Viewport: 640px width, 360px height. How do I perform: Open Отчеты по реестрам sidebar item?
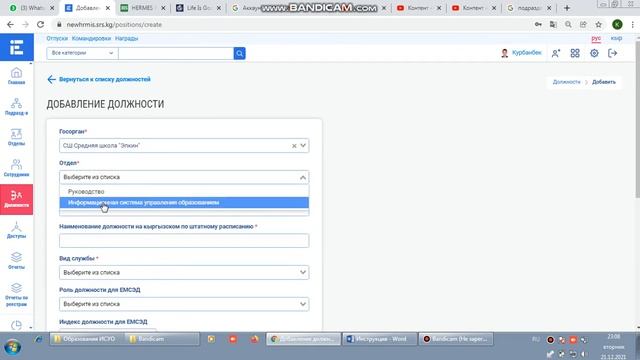coord(16,295)
